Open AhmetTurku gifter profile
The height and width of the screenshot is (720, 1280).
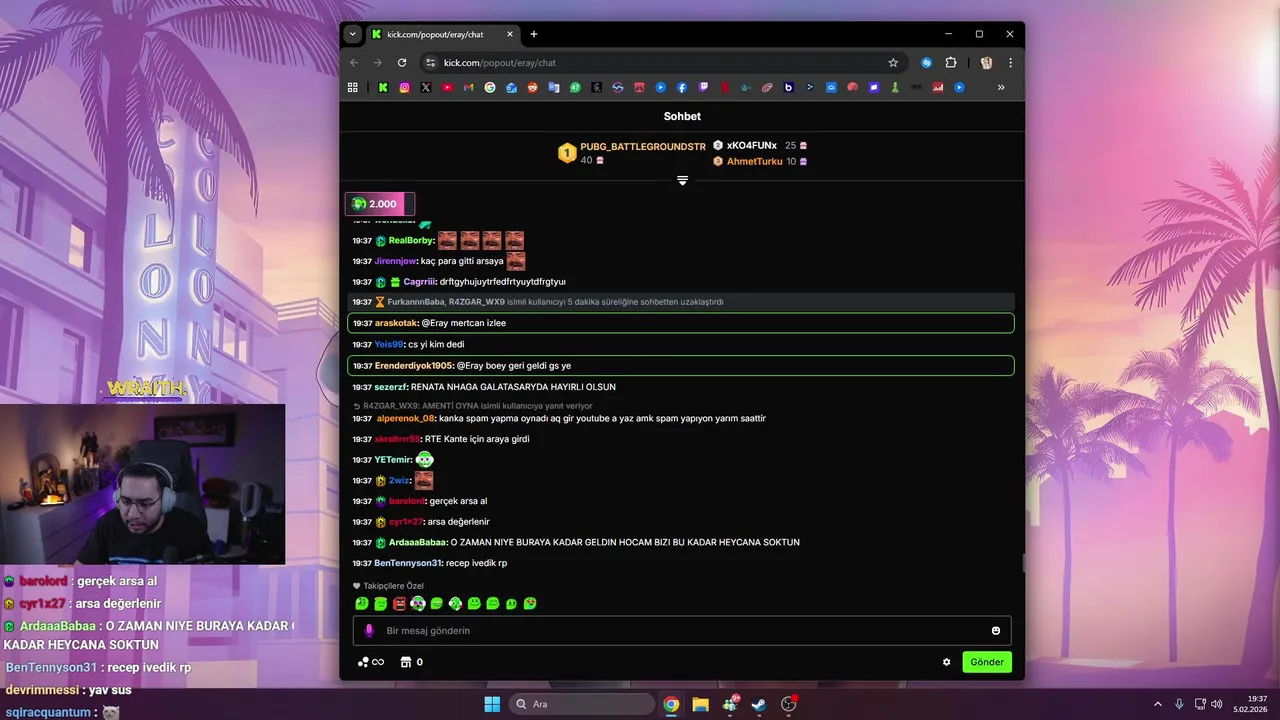click(755, 161)
